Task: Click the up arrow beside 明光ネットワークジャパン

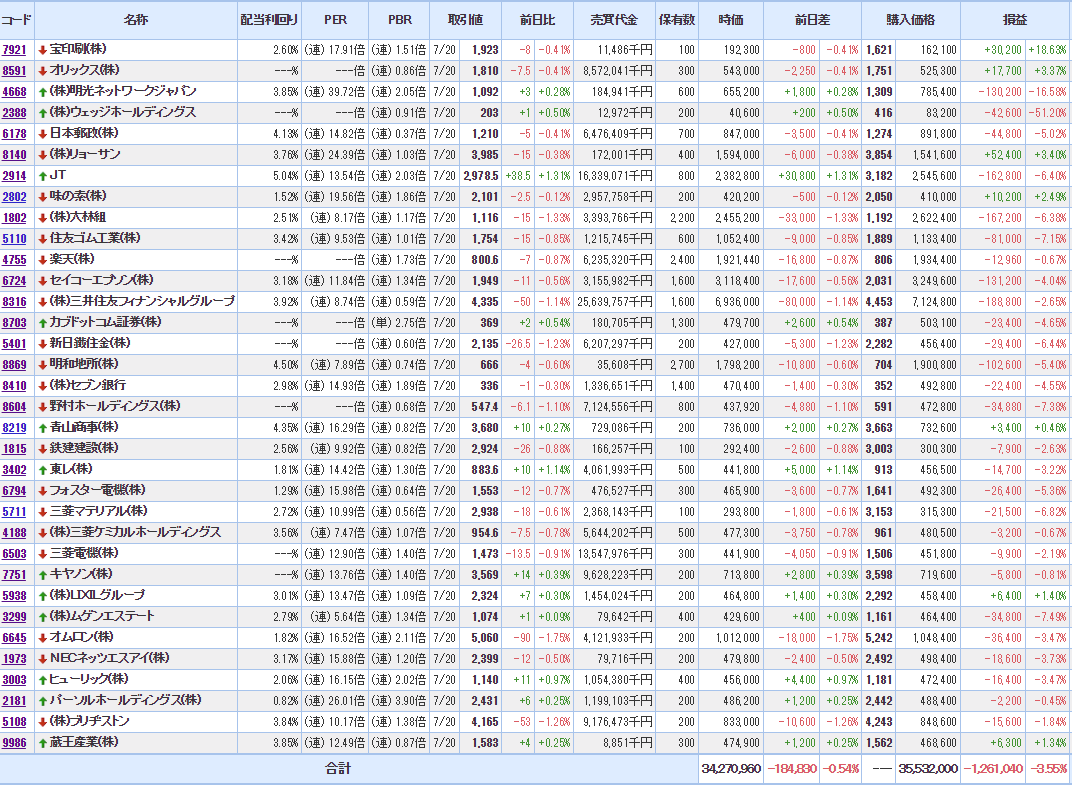Action: (42, 92)
